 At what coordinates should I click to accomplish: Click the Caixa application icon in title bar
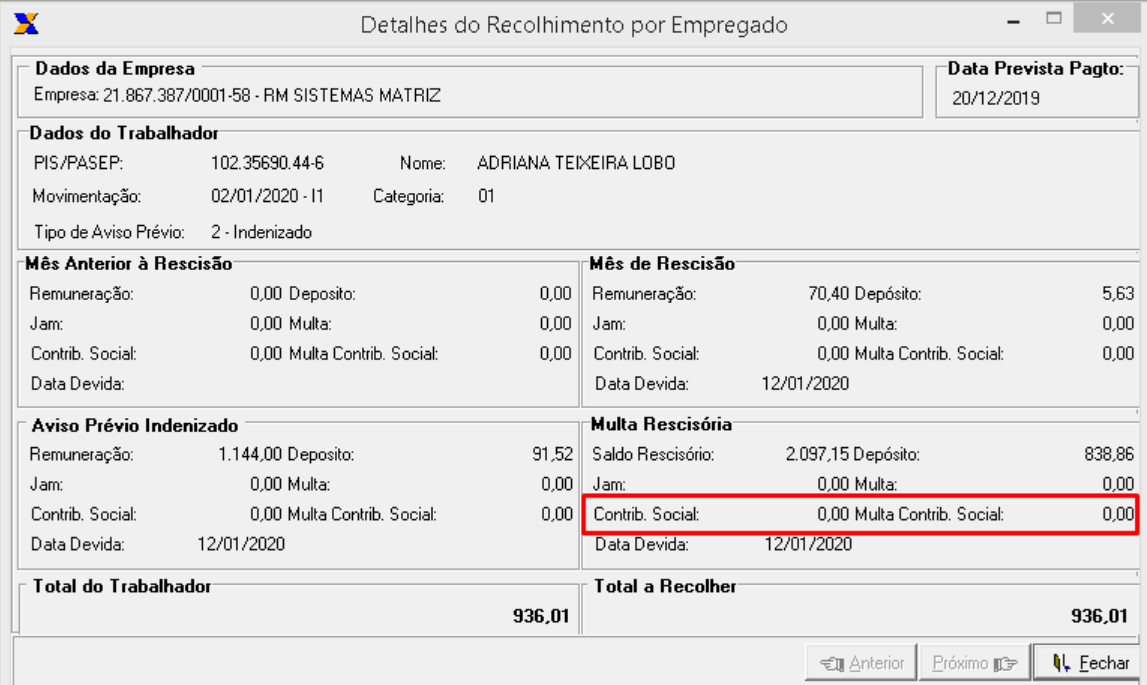[26, 23]
